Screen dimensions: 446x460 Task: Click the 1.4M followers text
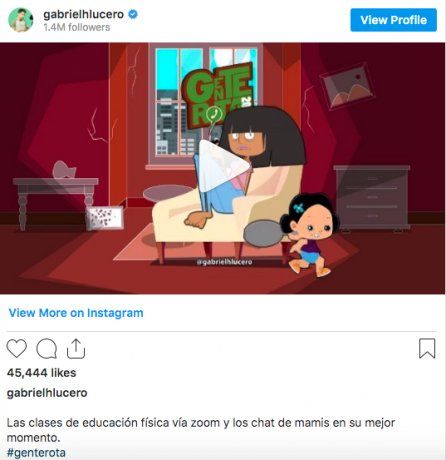pyautogui.click(x=77, y=27)
